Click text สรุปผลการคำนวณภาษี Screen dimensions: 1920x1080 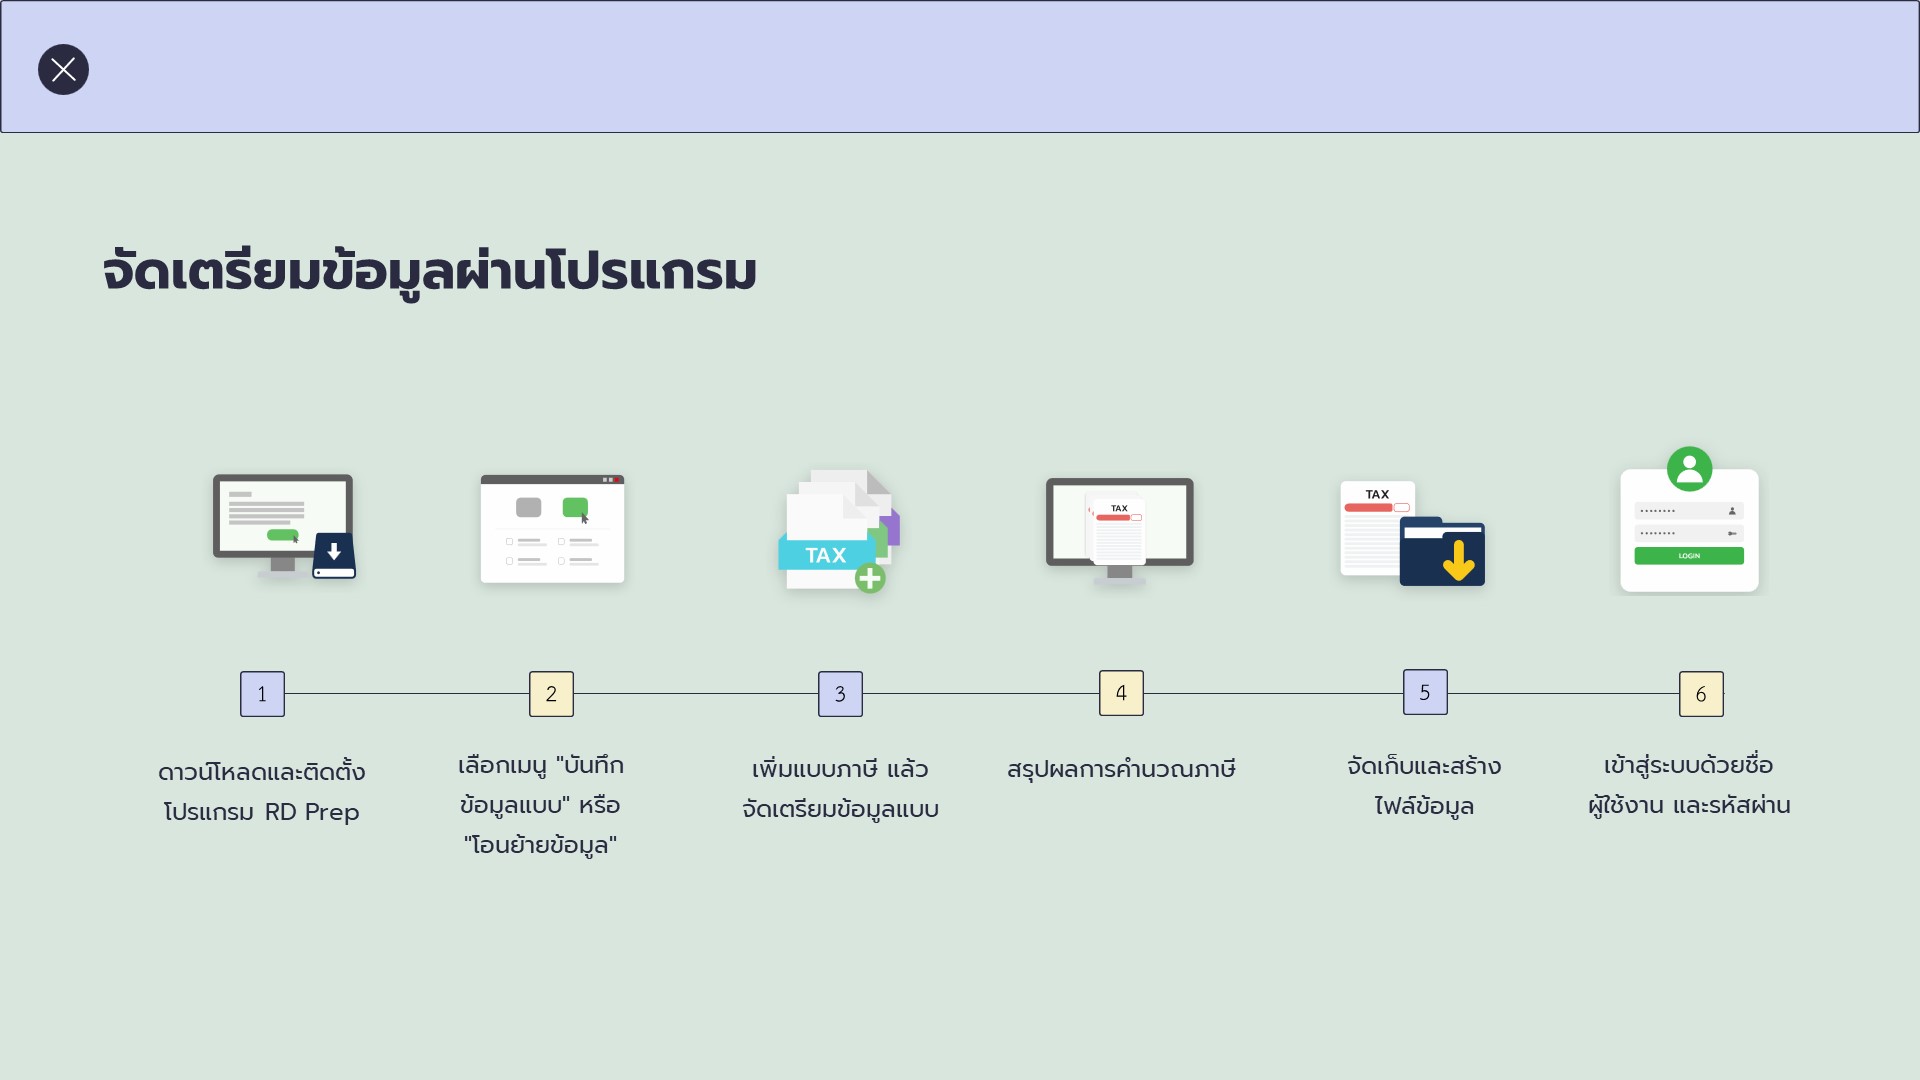pos(1121,769)
